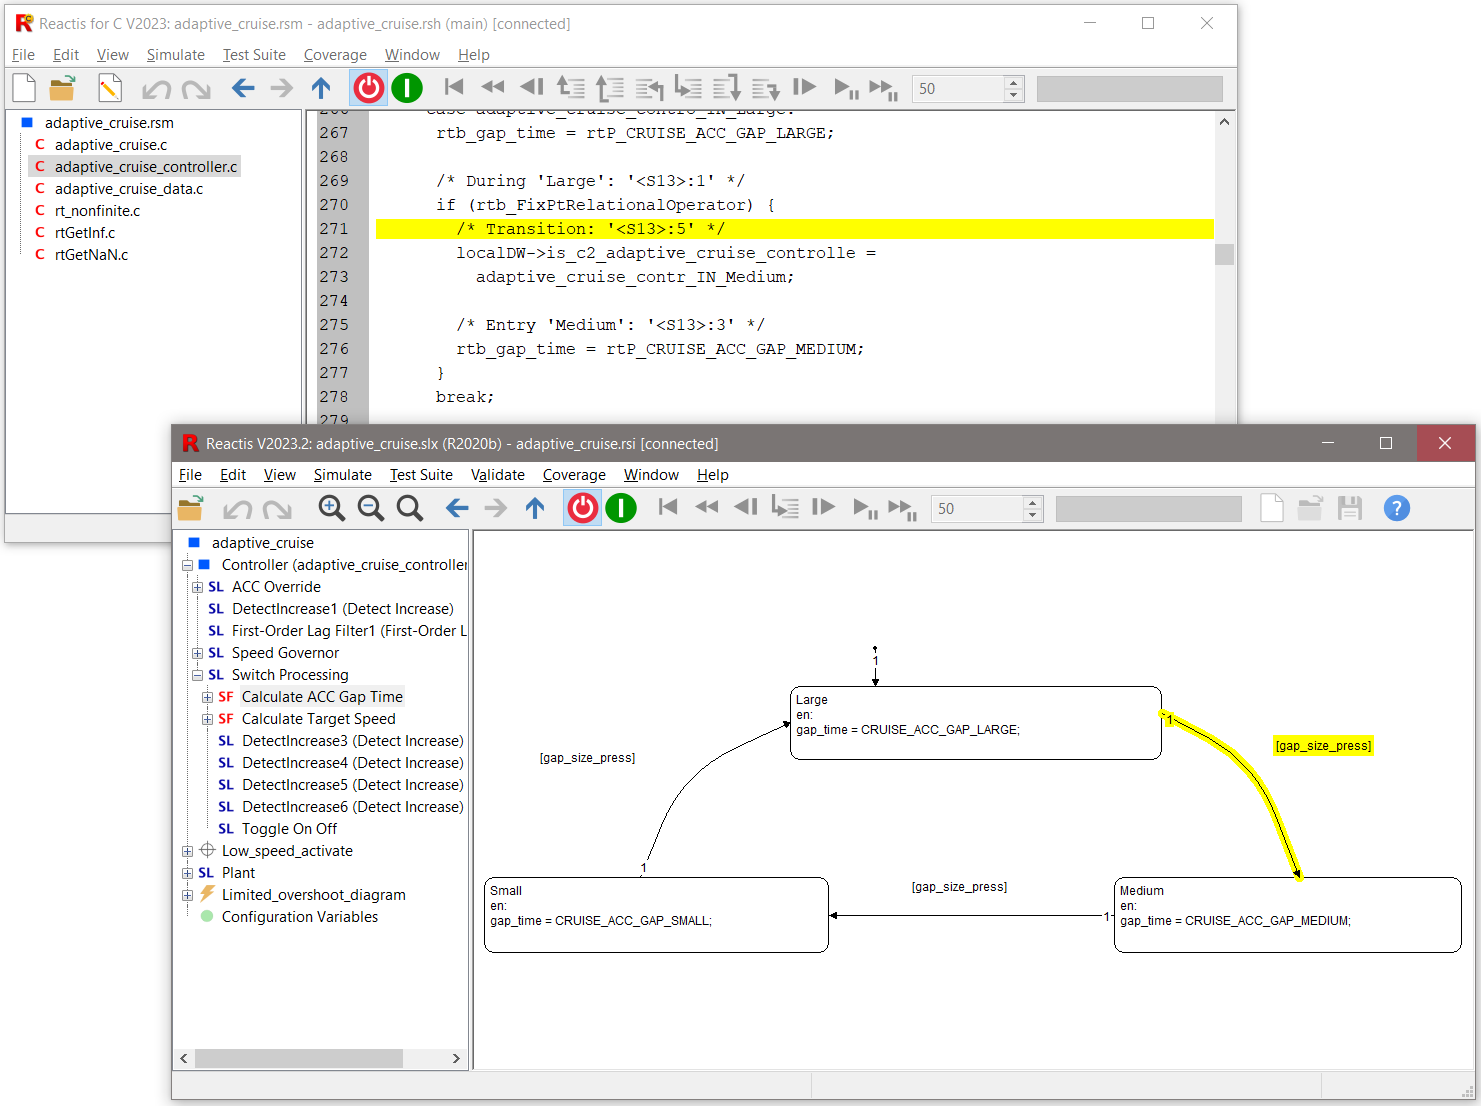Viewport: 1481px width, 1106px height.
Task: Select adaptive_cruise.c in file tree
Action: pyautogui.click(x=111, y=145)
